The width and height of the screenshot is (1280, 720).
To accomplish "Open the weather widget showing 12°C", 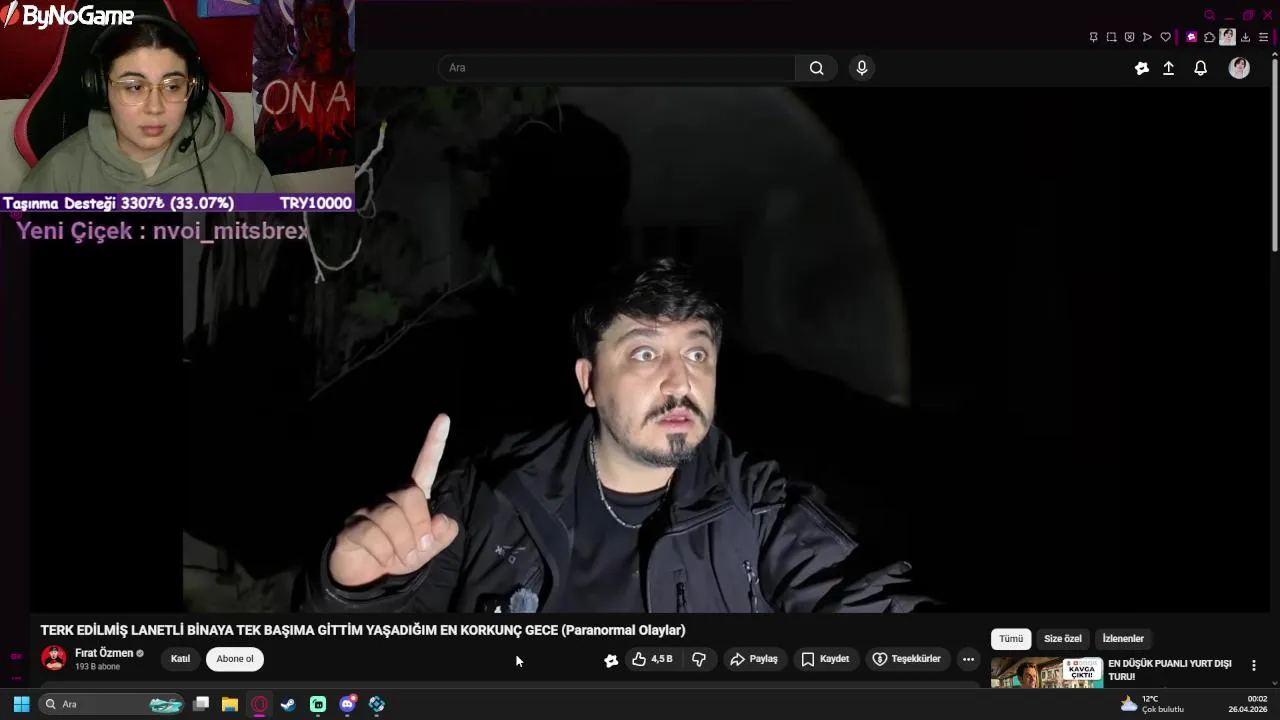I will click(x=1152, y=704).
